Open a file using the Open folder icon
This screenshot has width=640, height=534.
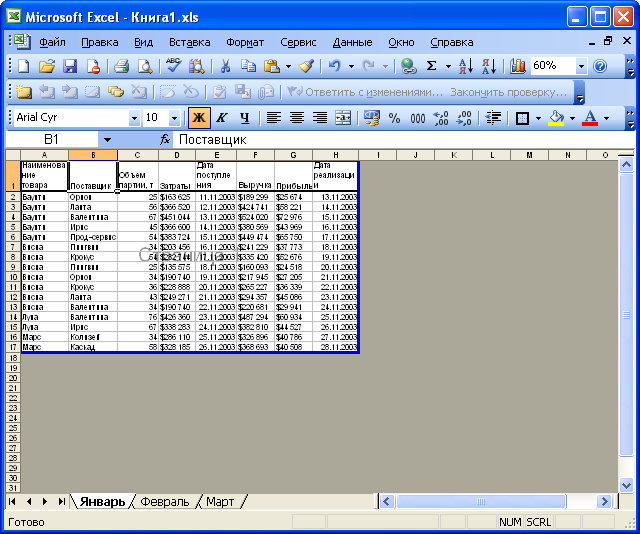(x=47, y=66)
